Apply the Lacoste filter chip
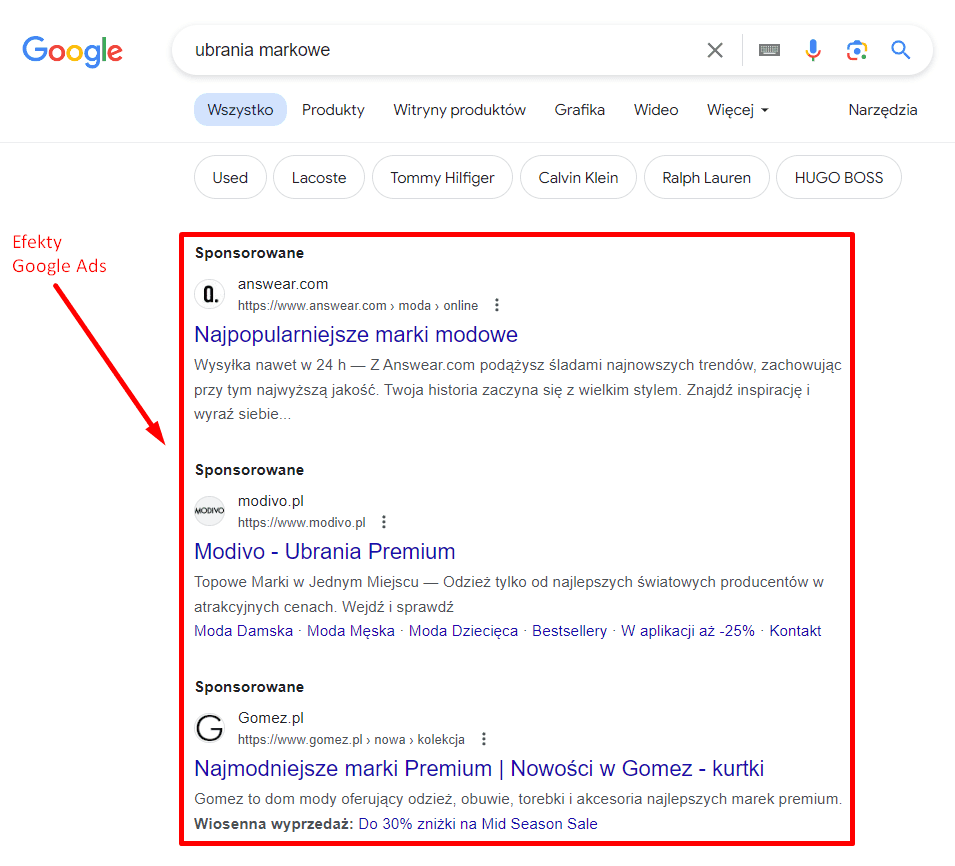The image size is (955, 866). (x=319, y=177)
